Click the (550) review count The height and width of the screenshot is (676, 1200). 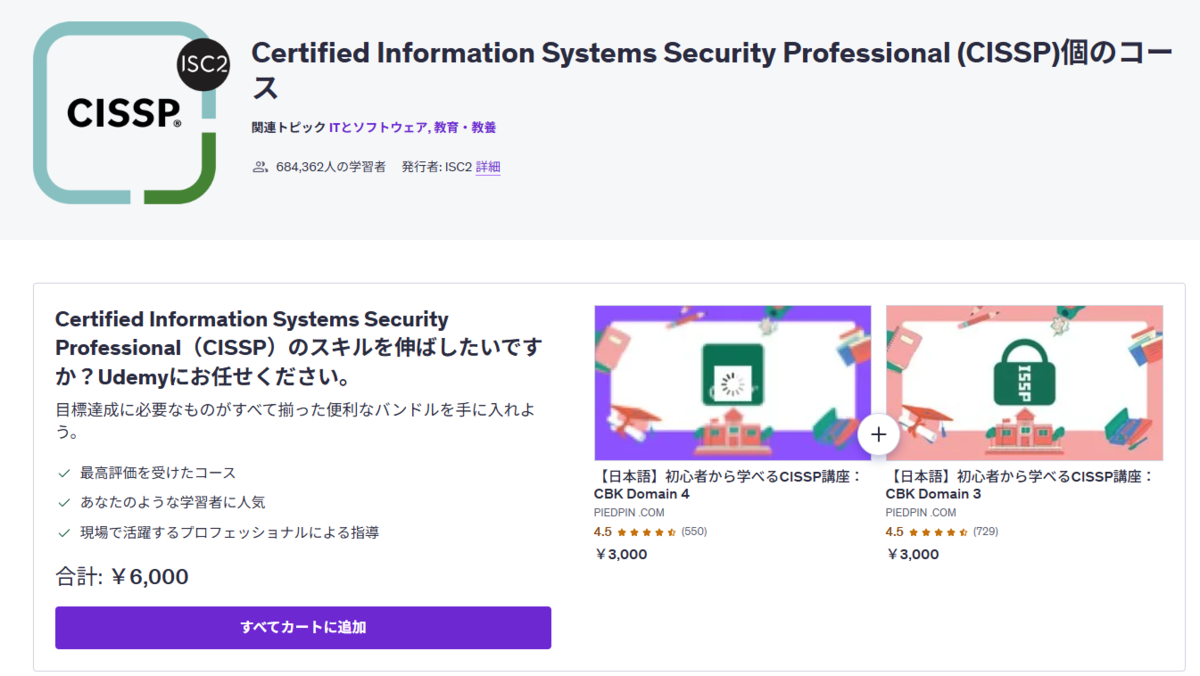point(694,532)
